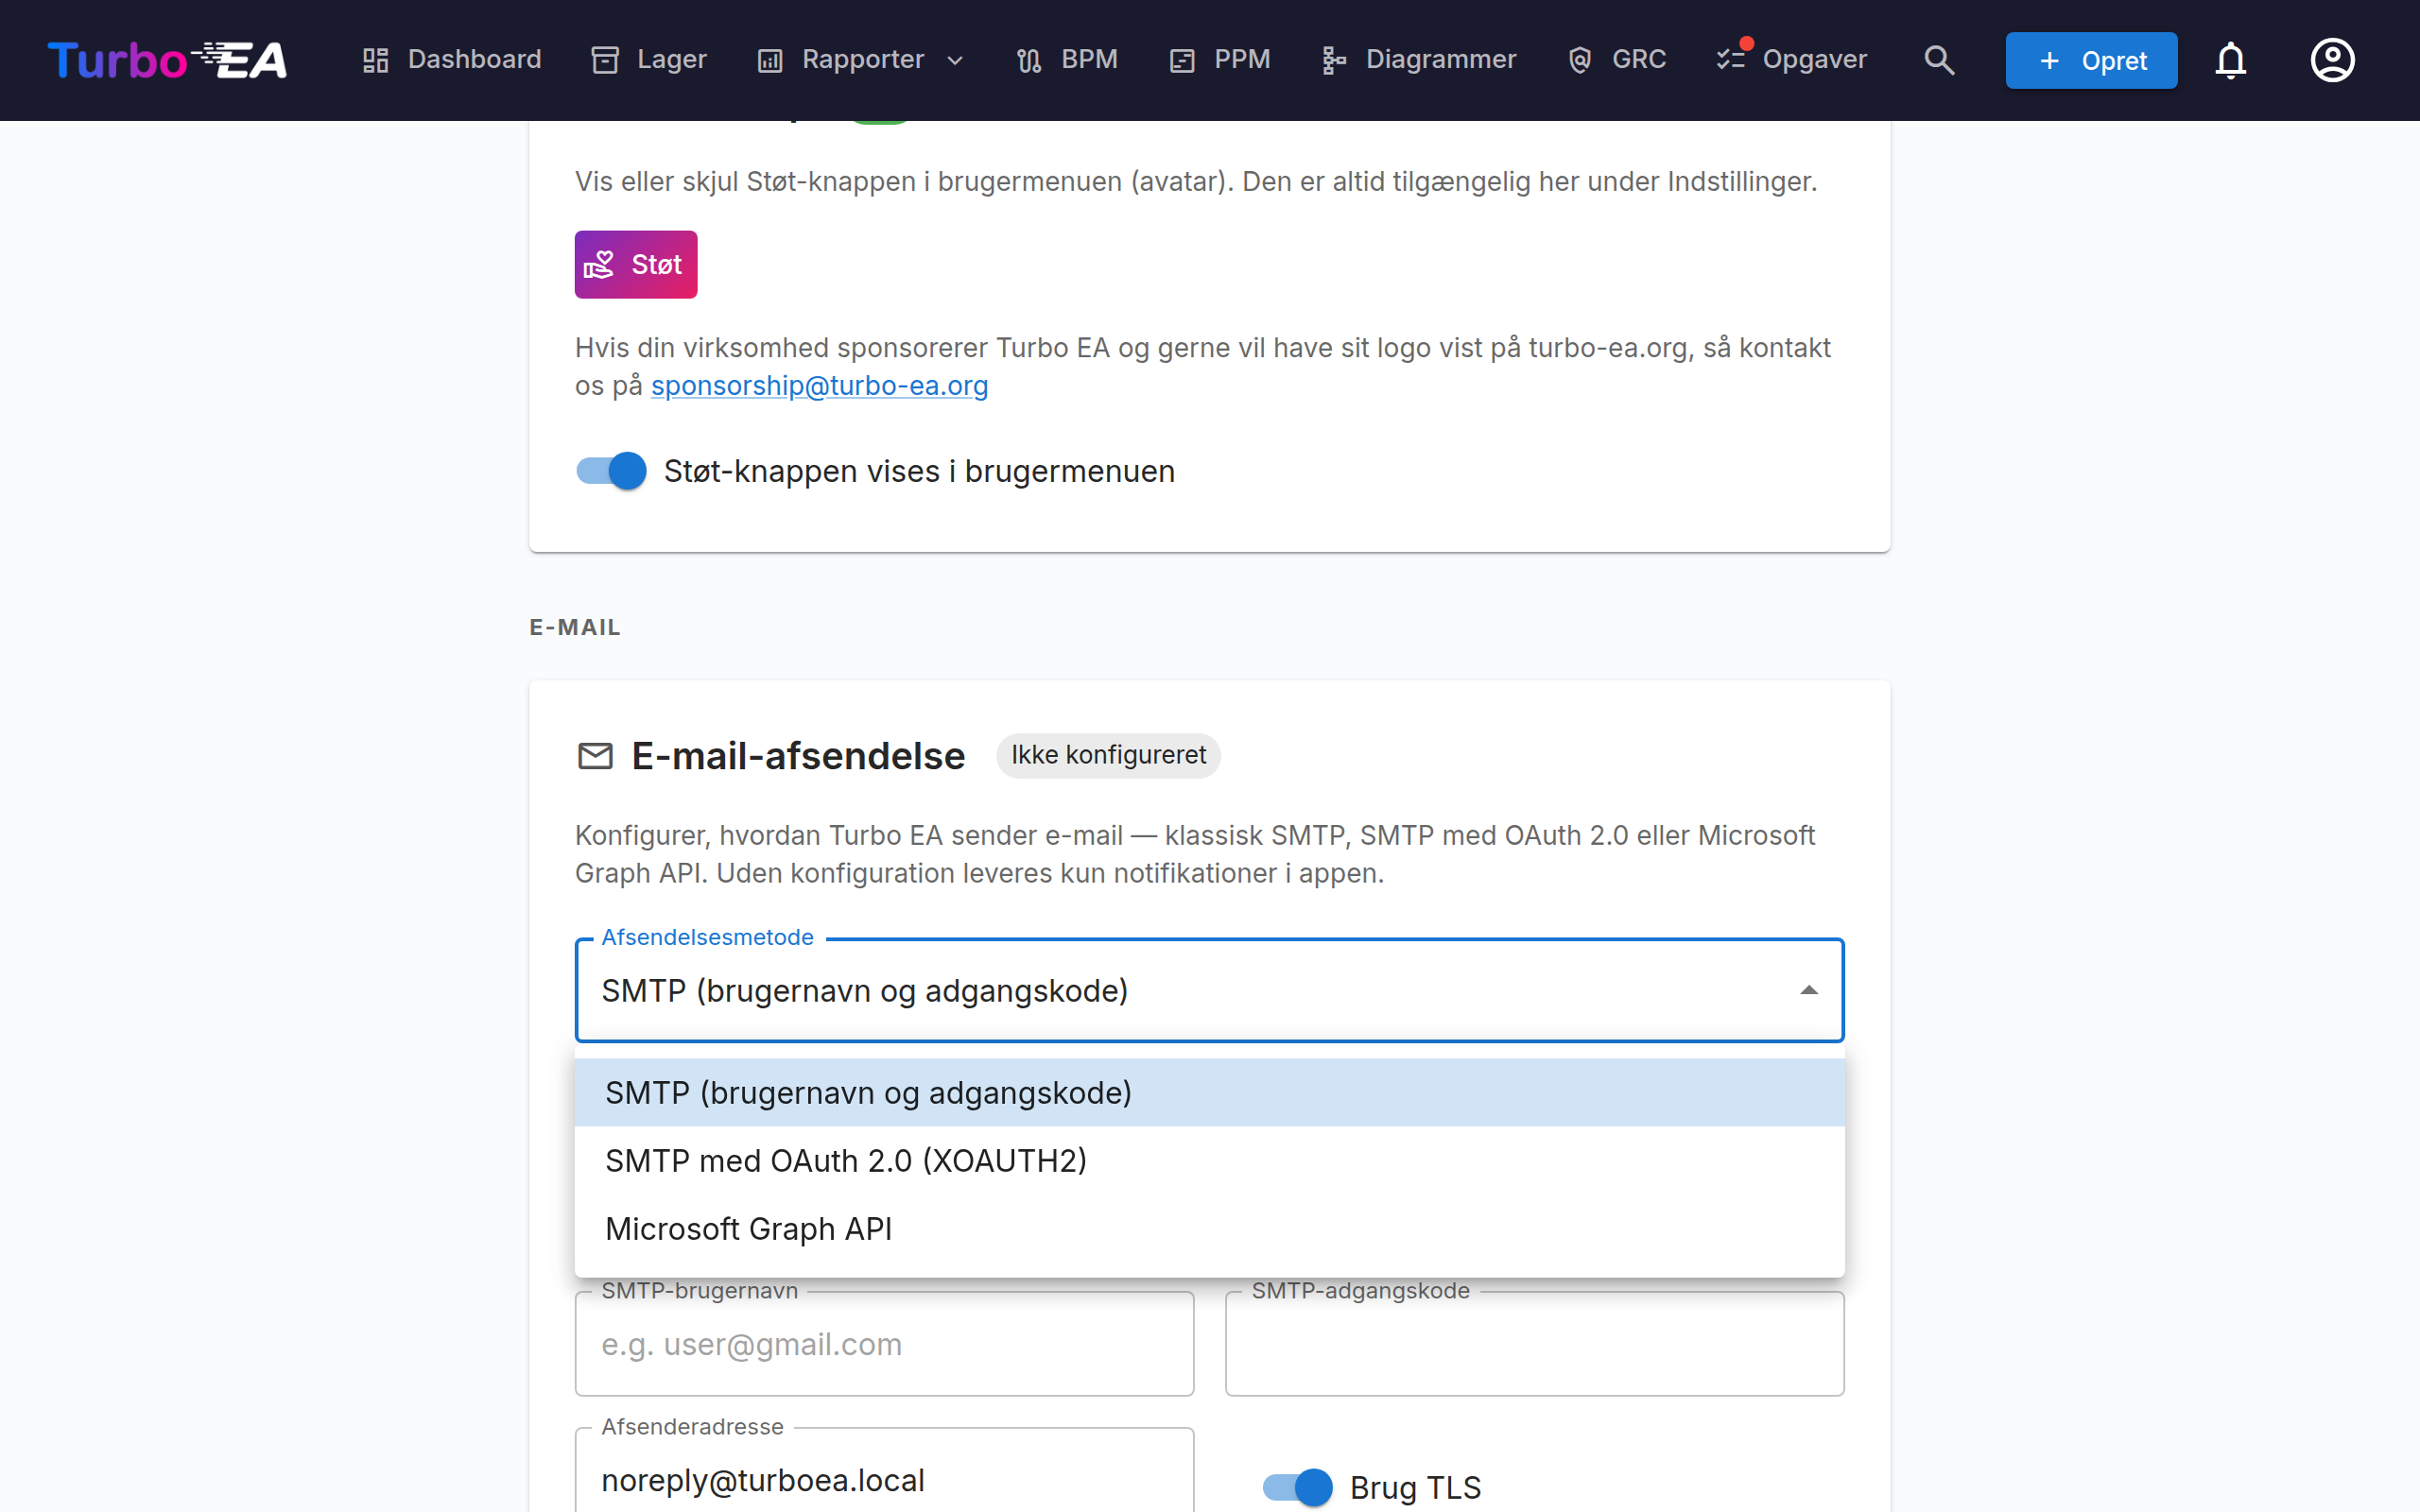Click the E-mail-afsendelse heading
2420x1512 pixels.
point(798,756)
